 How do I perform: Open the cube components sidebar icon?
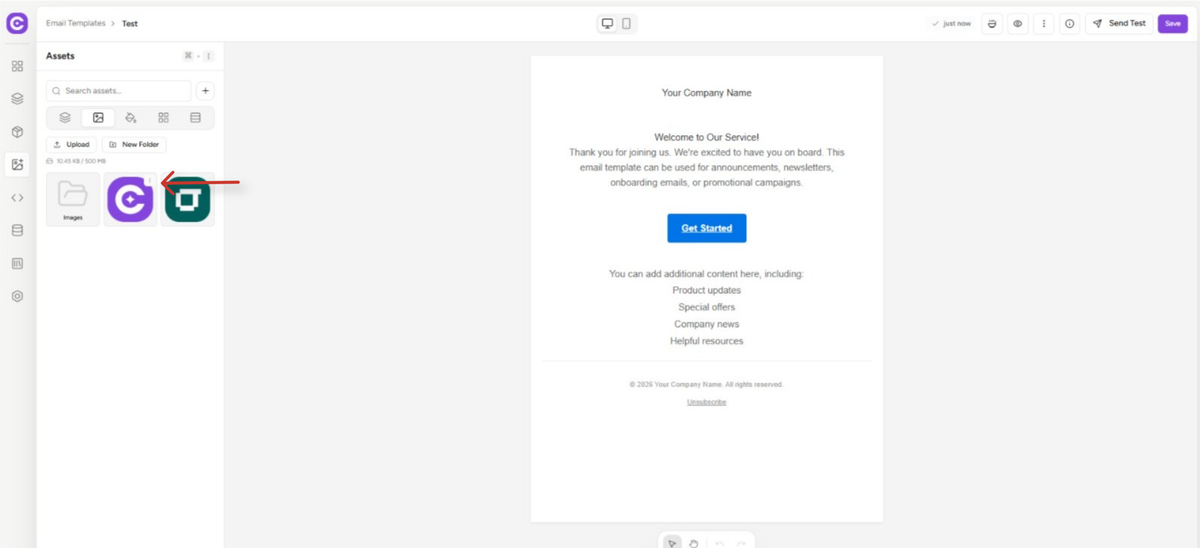pyautogui.click(x=17, y=132)
